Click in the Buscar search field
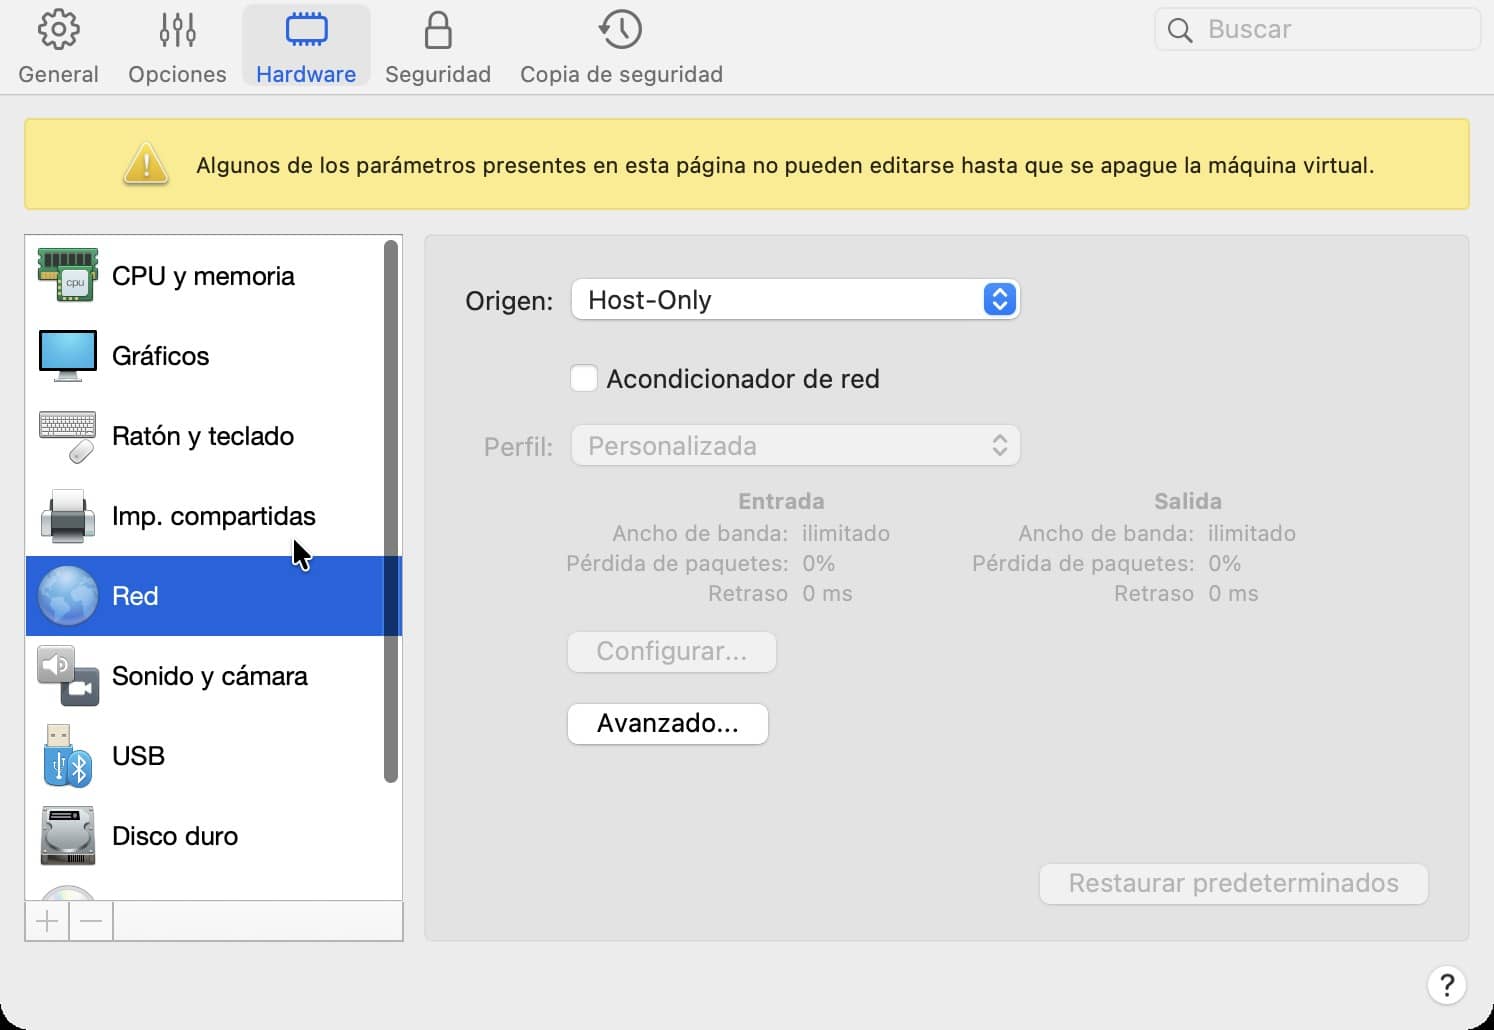Viewport: 1494px width, 1030px height. pos(1317,29)
